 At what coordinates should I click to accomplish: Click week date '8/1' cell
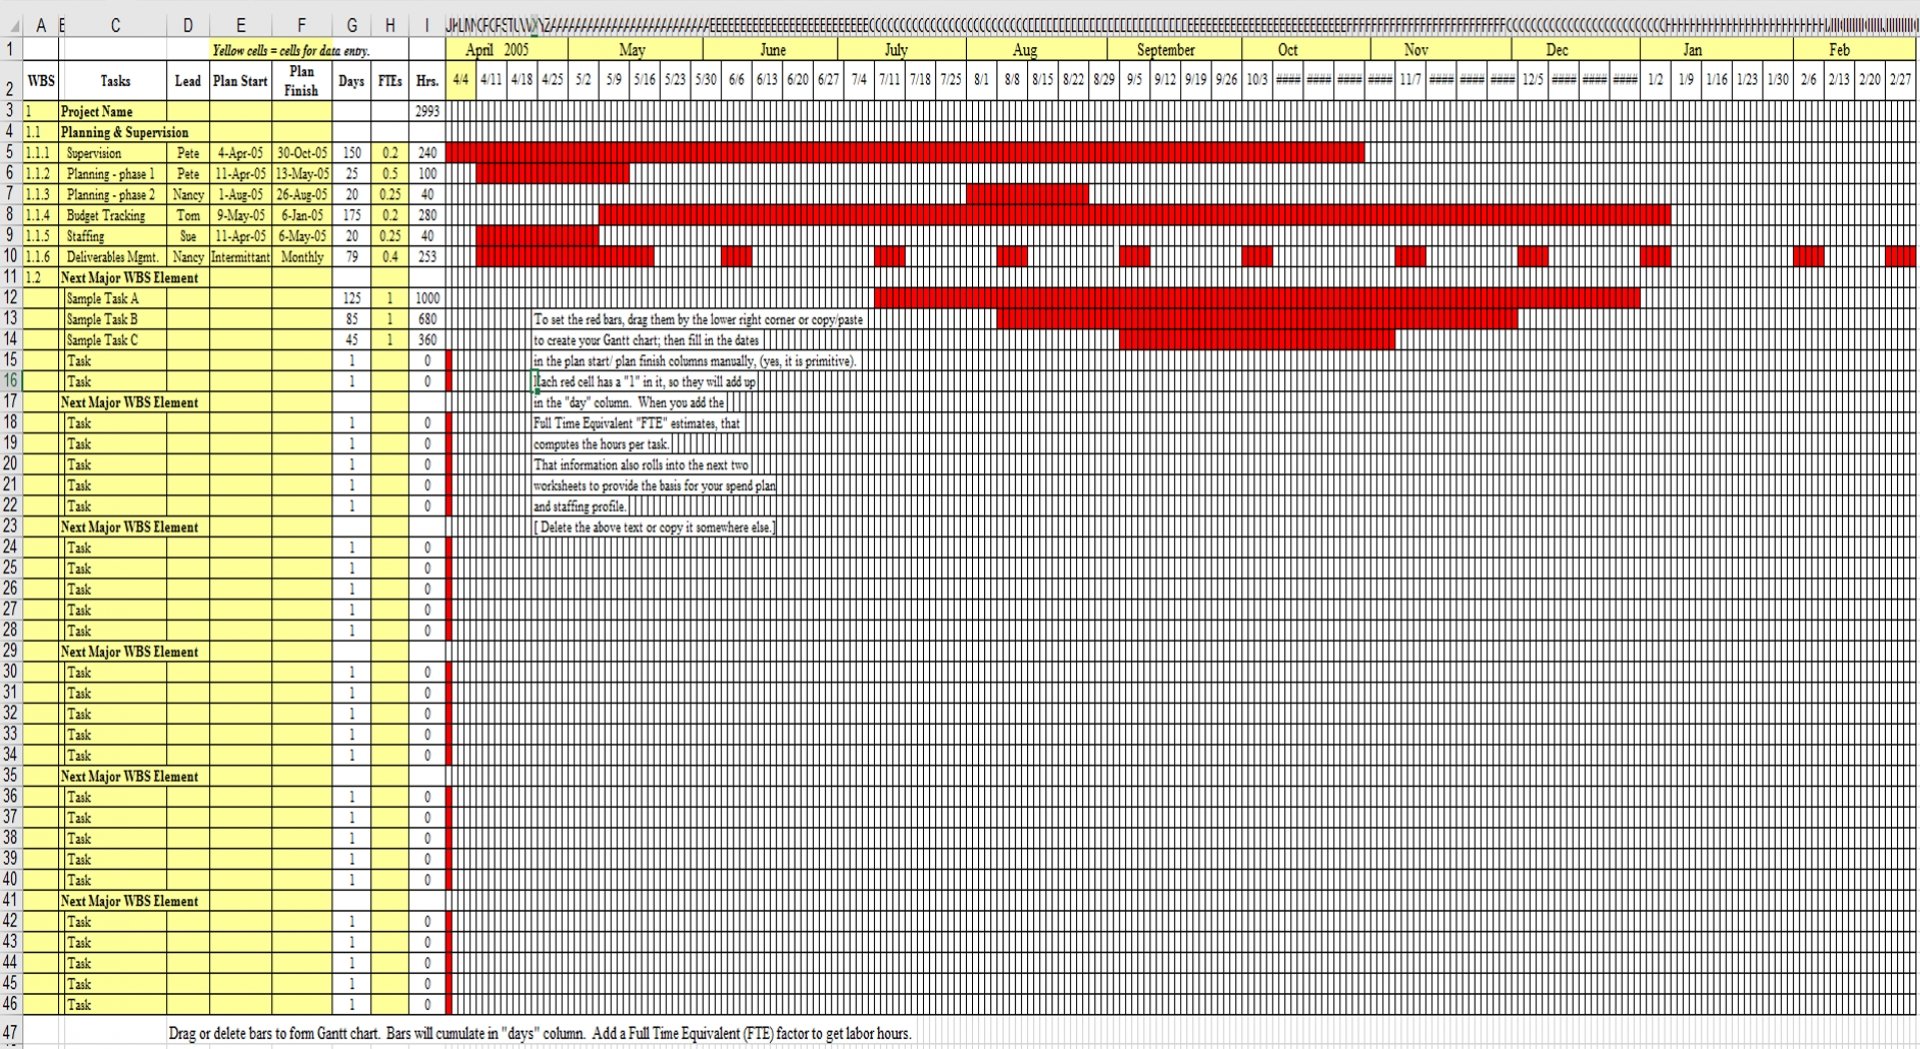tap(981, 80)
